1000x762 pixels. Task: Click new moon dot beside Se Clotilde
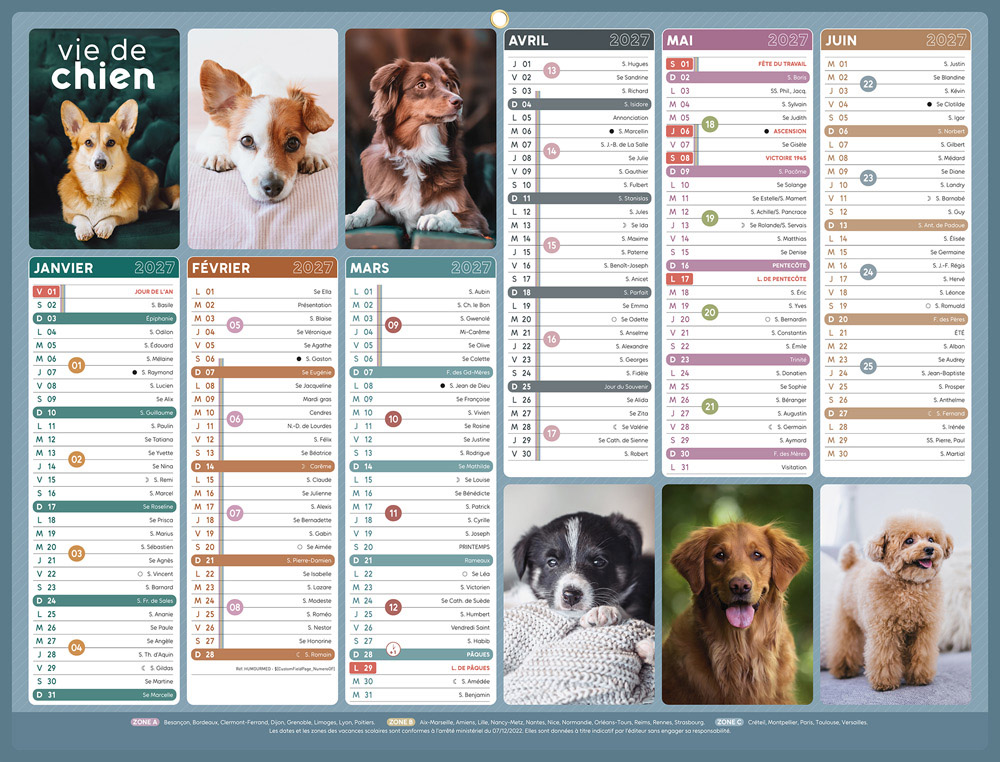[x=930, y=104]
